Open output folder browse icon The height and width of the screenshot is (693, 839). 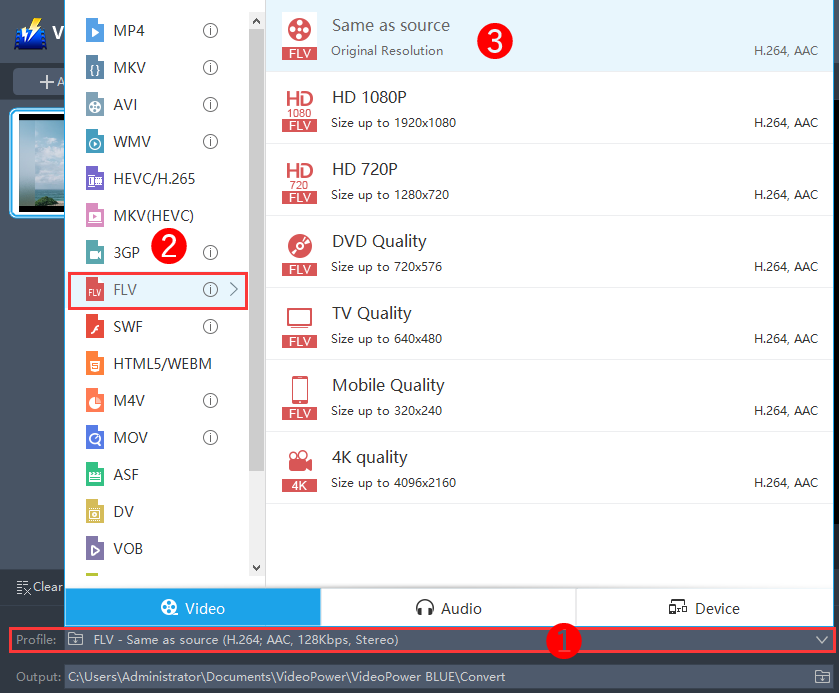(x=822, y=677)
